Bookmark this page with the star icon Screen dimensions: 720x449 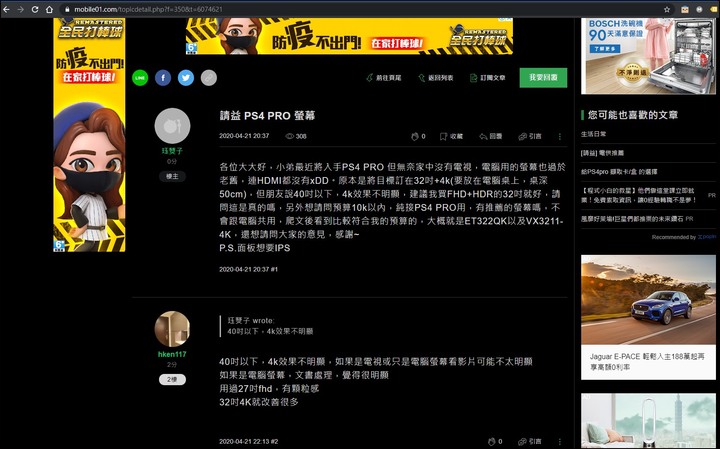click(x=667, y=9)
